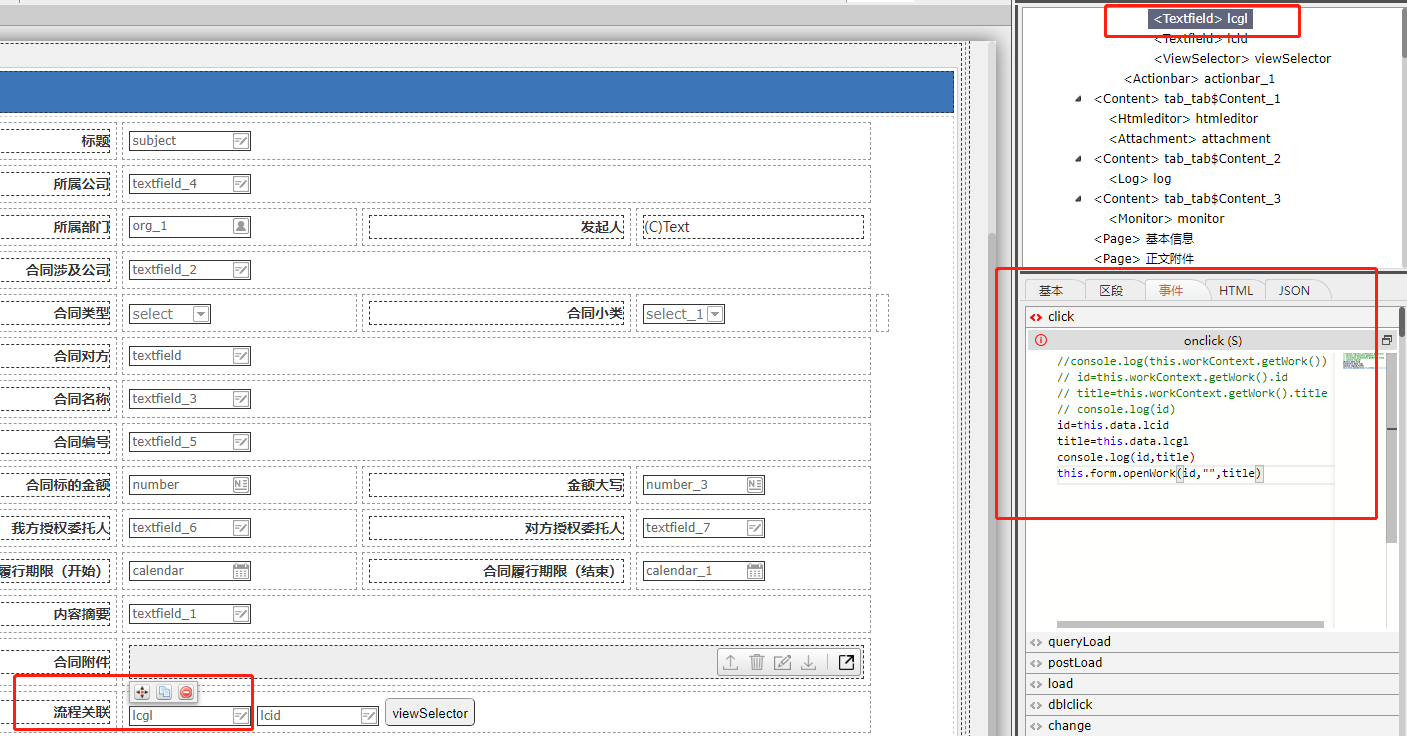
Task: Click the red code icon beside the click event
Action: tap(1036, 317)
